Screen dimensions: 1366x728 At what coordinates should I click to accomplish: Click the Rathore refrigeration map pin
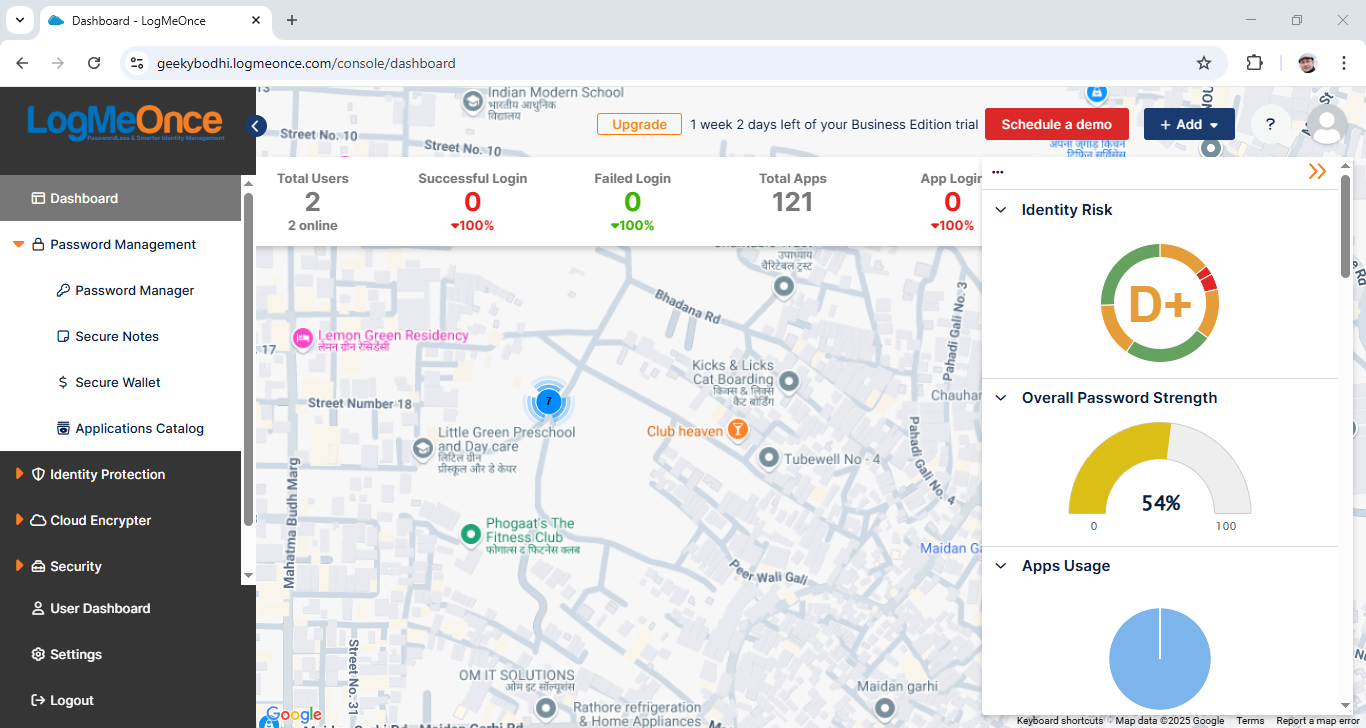546,709
